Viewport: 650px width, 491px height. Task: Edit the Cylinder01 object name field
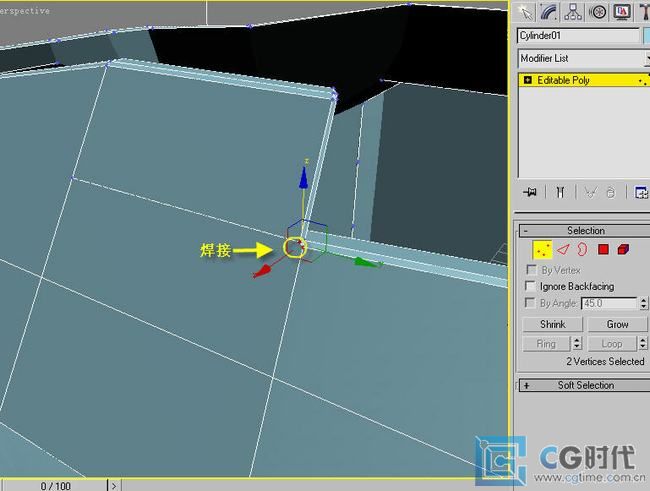point(578,36)
